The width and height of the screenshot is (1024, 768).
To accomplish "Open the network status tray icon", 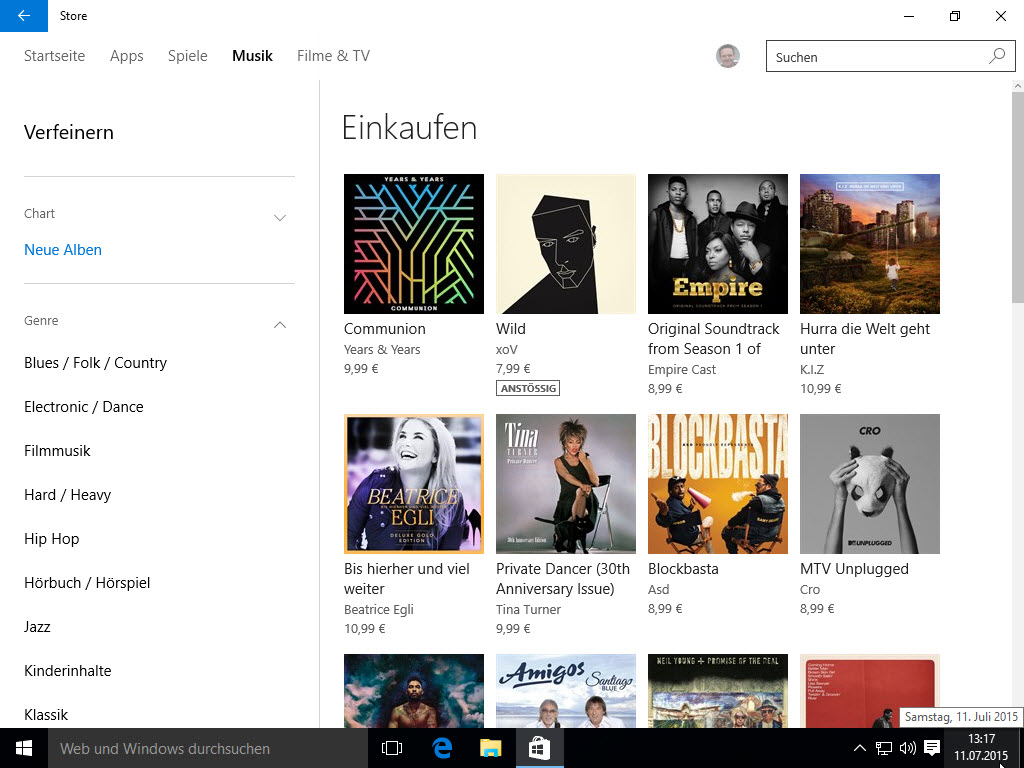I will (x=884, y=748).
